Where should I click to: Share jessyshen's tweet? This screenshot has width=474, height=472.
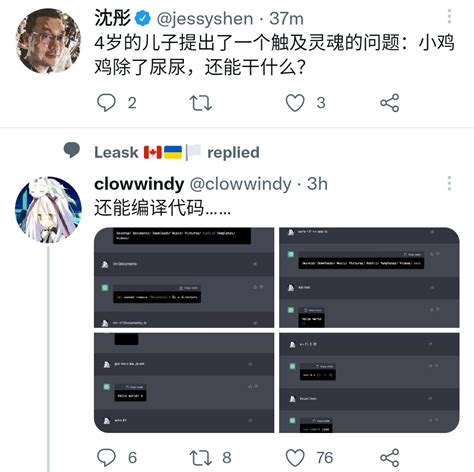(x=390, y=102)
